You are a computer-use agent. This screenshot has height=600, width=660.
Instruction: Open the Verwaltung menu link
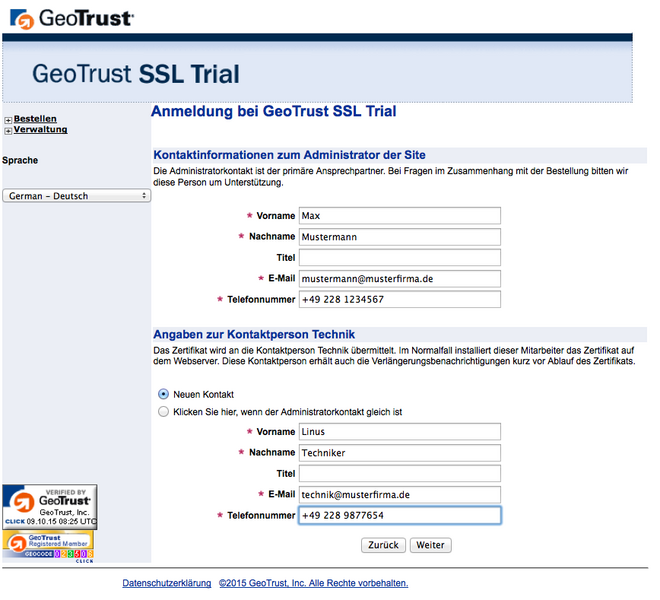pos(40,130)
